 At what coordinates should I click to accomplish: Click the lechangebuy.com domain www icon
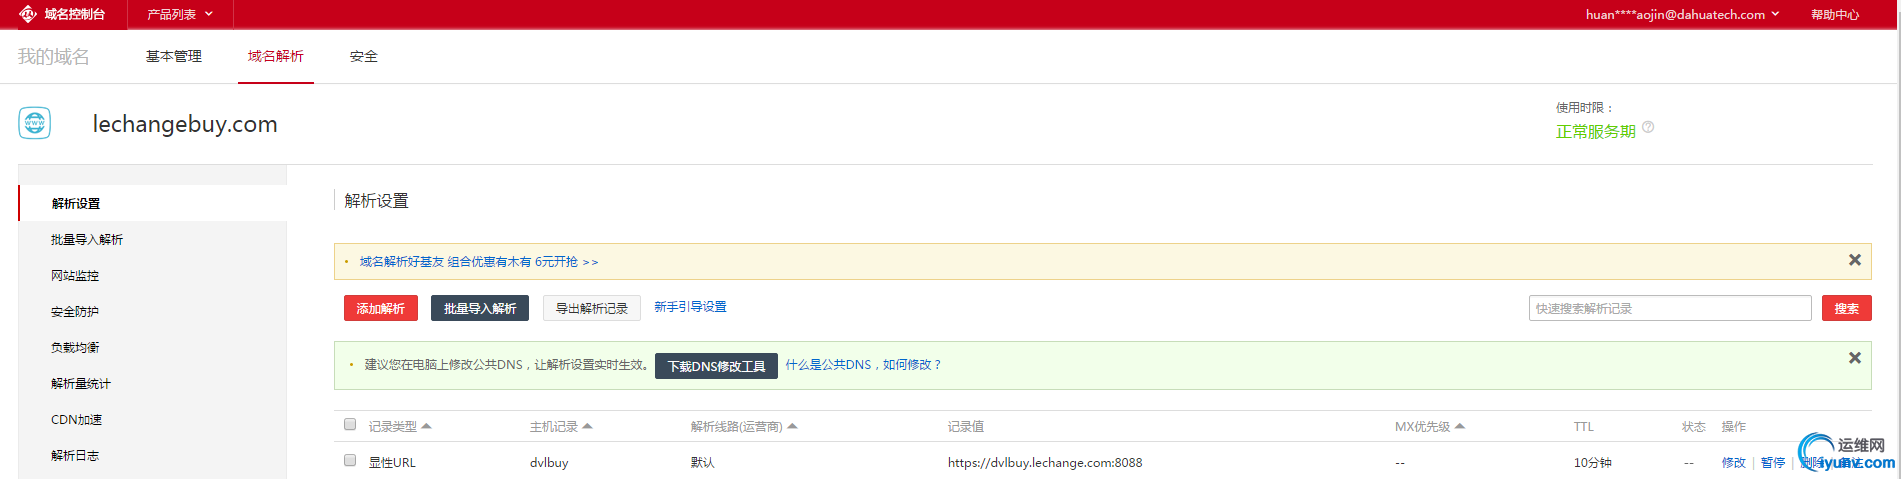pos(35,123)
